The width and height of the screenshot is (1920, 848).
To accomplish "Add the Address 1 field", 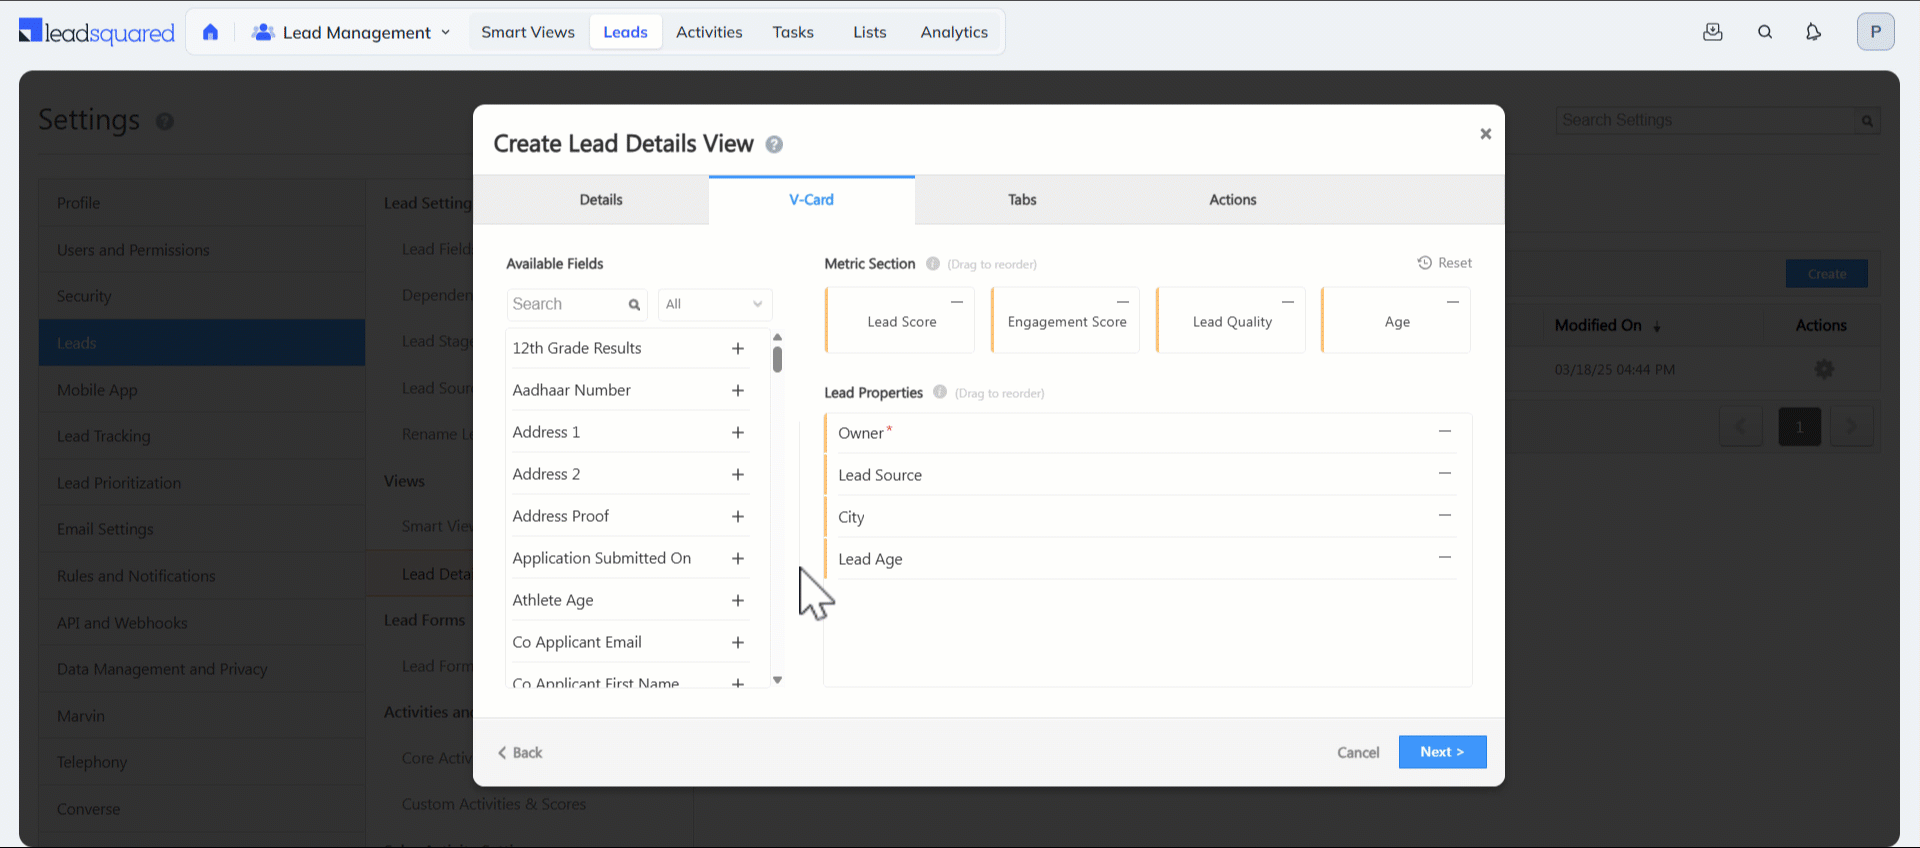I will tap(738, 432).
